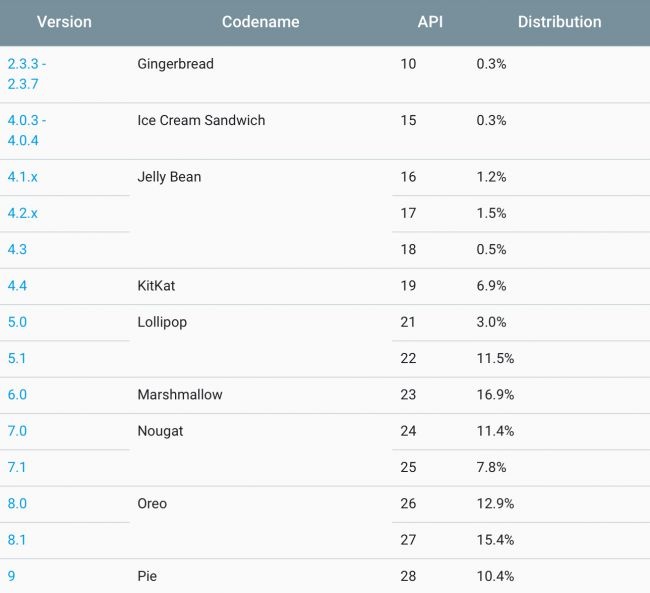The image size is (650, 593).
Task: Open the 7.1 version link
Action: coord(17,467)
